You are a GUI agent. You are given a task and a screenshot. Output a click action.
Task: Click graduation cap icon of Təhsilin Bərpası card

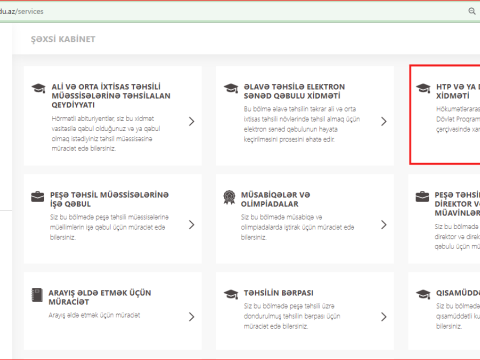[x=231, y=294]
